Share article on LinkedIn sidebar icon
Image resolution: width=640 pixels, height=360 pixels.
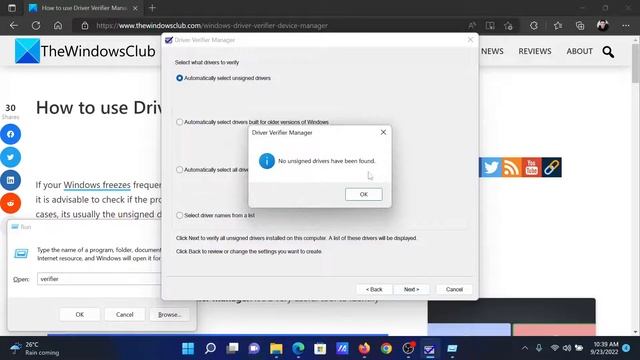click(x=11, y=180)
